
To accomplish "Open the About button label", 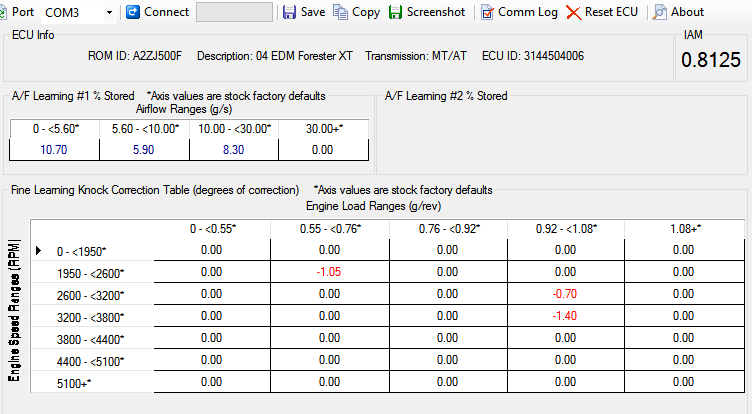I will click(687, 12).
